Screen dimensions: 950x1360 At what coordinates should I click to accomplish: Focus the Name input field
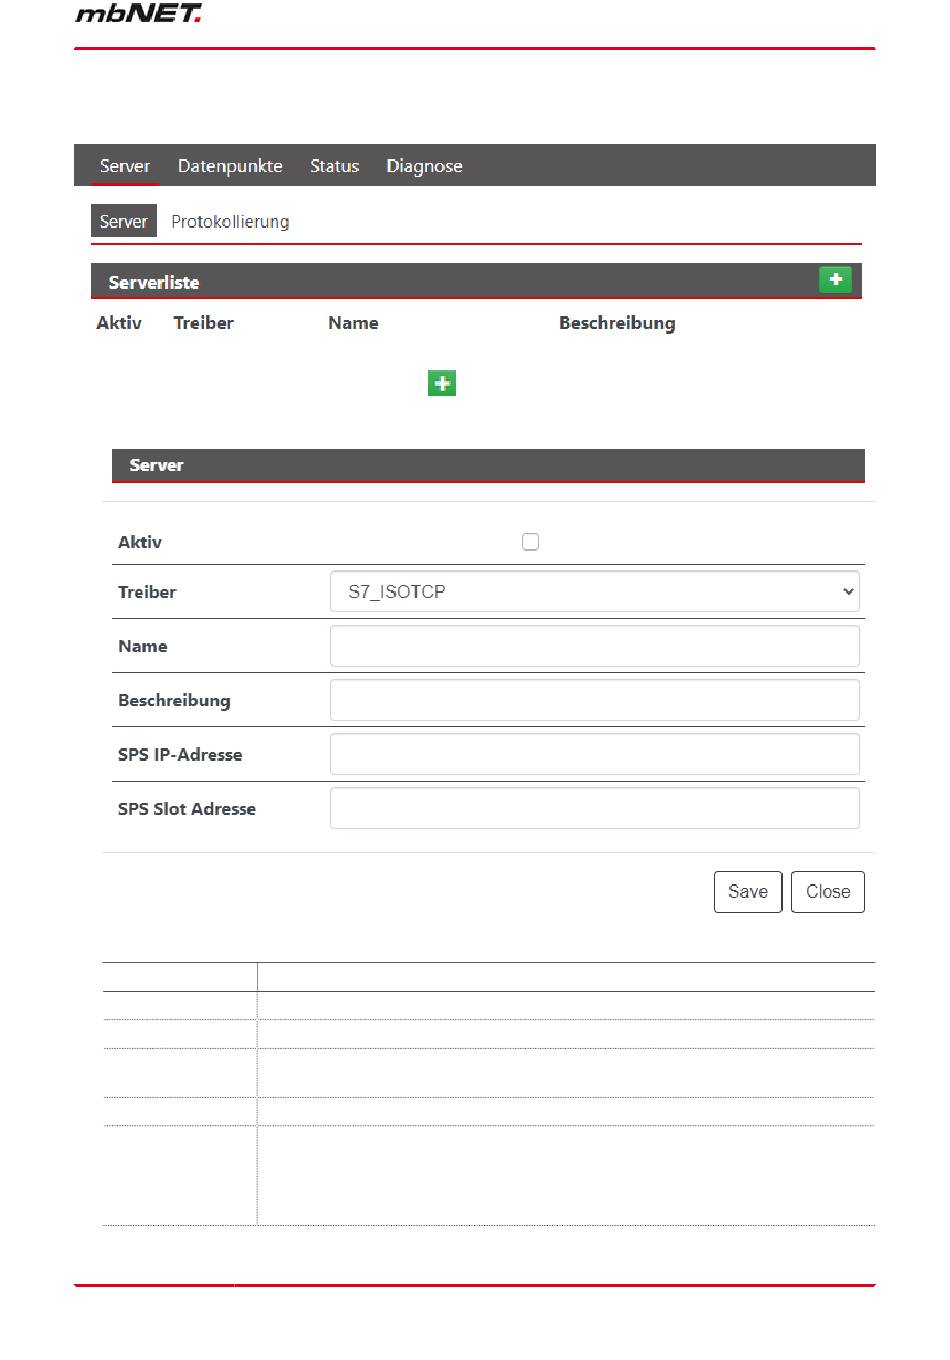(595, 646)
